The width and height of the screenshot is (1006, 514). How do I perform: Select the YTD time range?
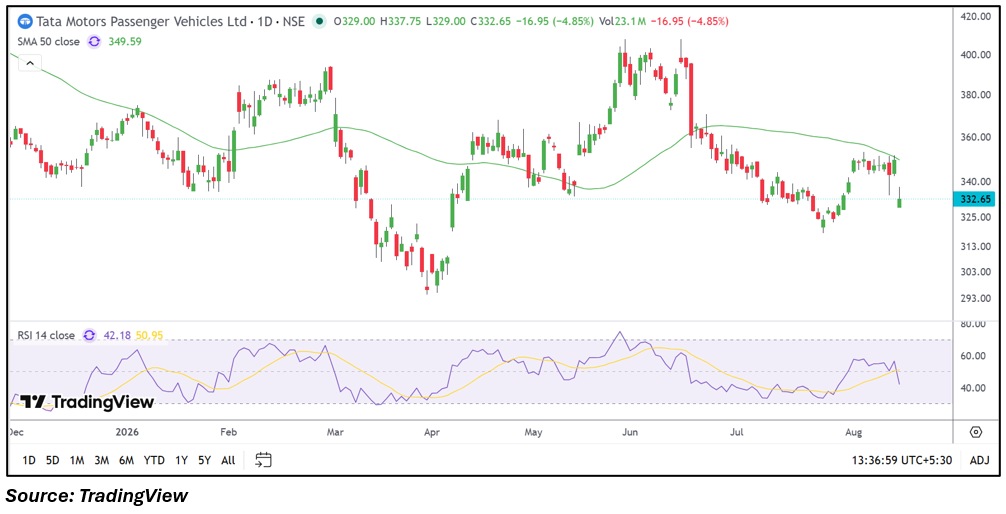154,460
